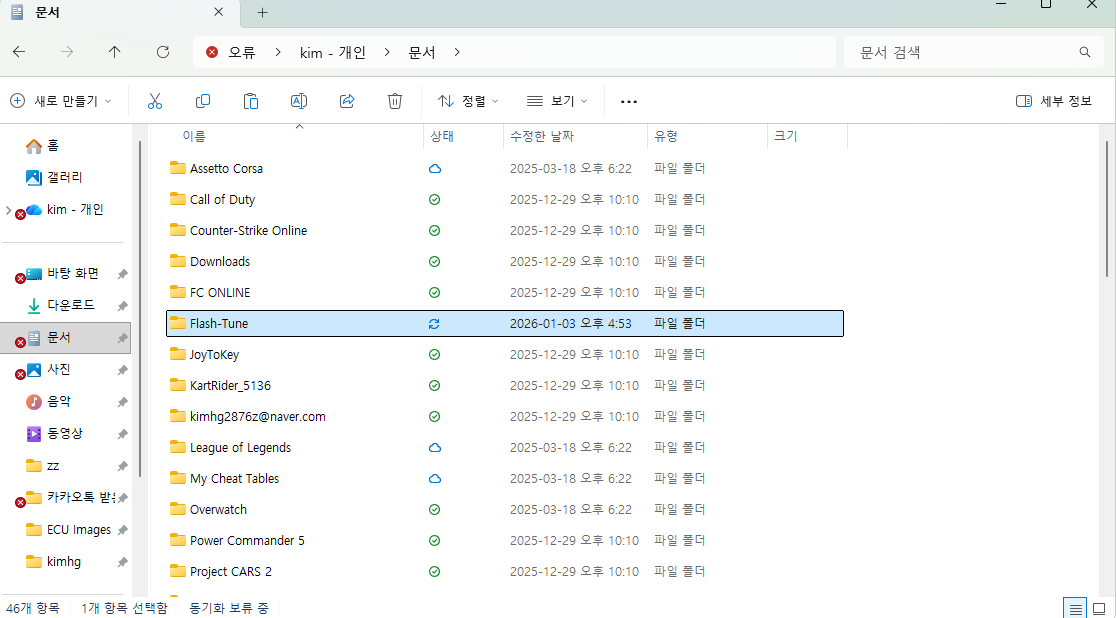Click kim - 개인 in breadcrumb path
The width and height of the screenshot is (1116, 618).
[x=333, y=52]
